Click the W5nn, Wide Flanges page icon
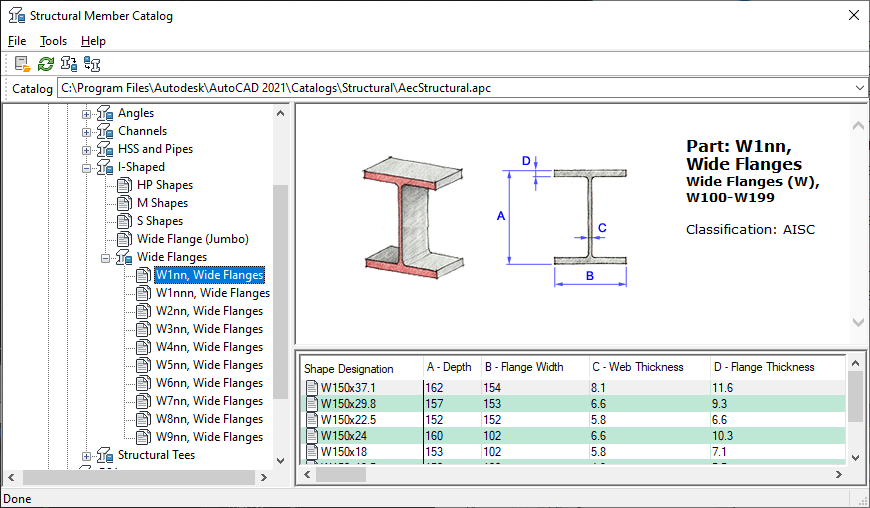The height and width of the screenshot is (508, 870). point(143,365)
